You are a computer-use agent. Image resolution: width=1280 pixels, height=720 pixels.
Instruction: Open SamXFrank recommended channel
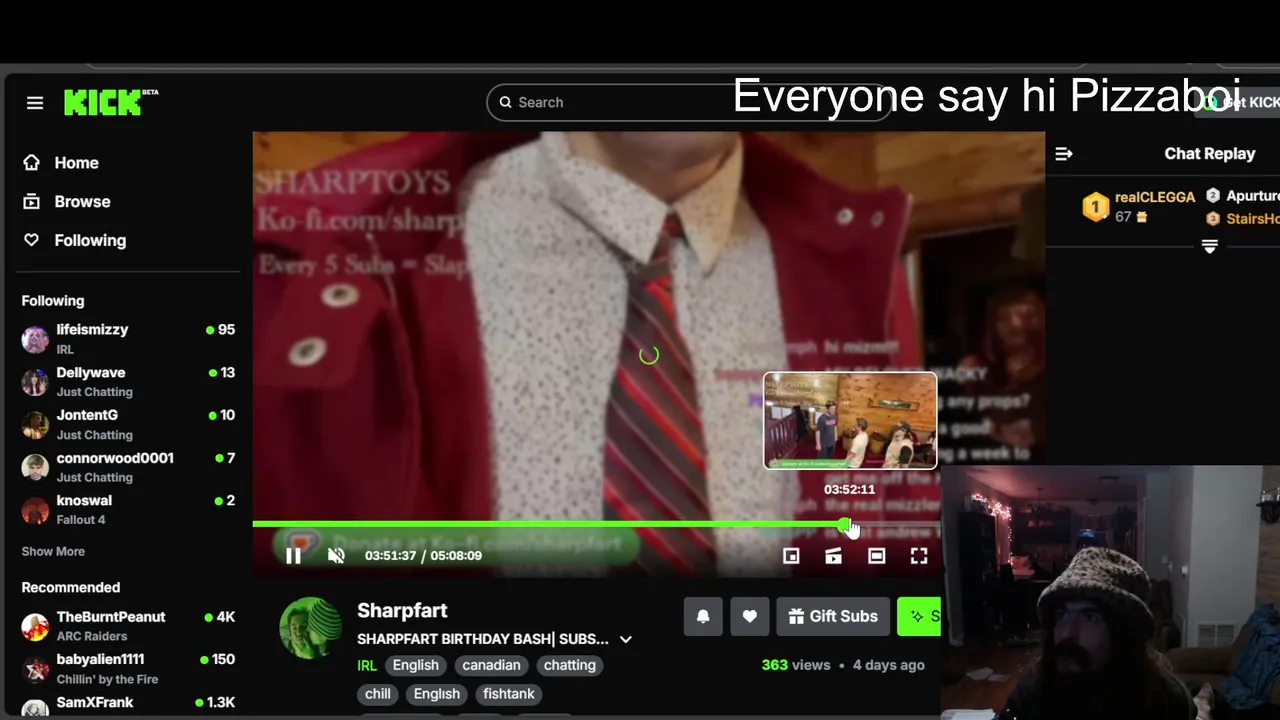tap(128, 706)
